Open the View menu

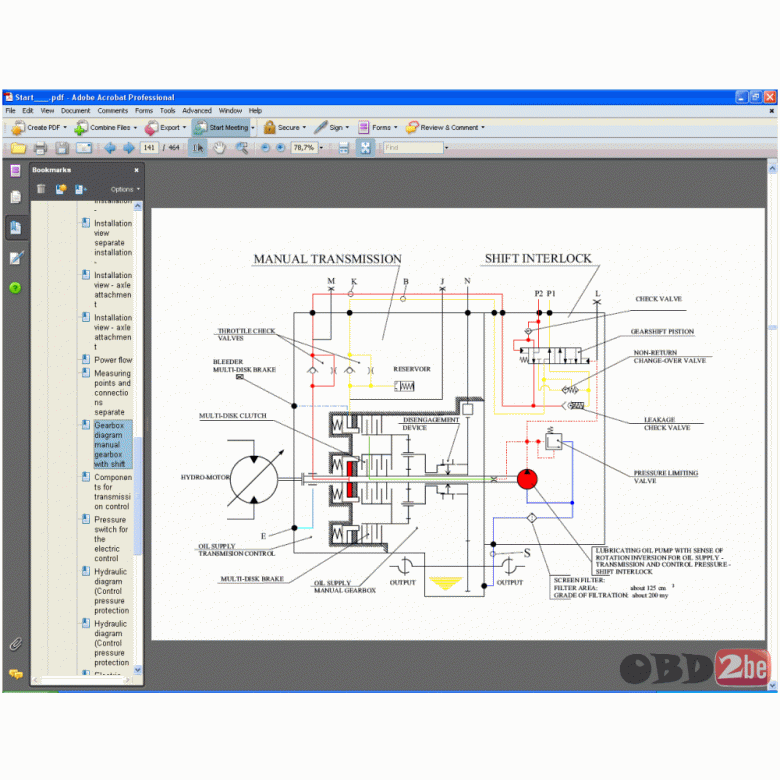(47, 111)
